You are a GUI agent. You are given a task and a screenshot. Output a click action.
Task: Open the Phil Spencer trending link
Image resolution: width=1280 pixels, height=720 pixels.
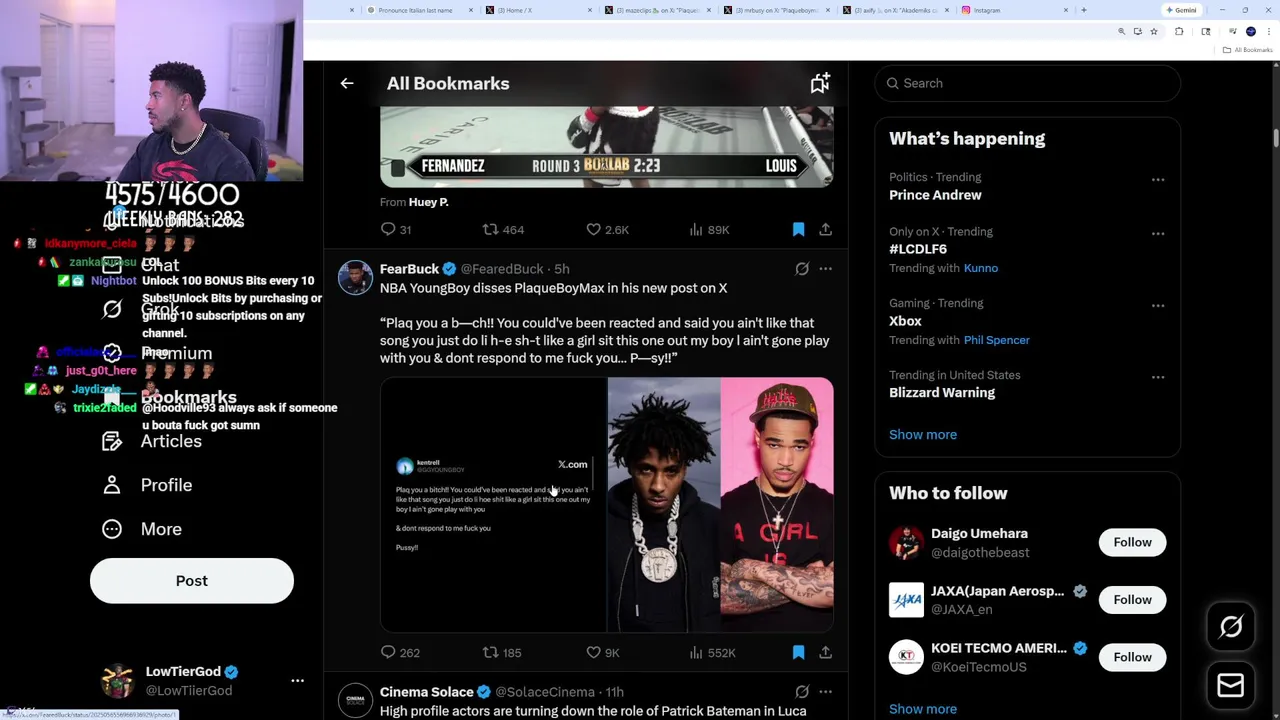click(997, 340)
